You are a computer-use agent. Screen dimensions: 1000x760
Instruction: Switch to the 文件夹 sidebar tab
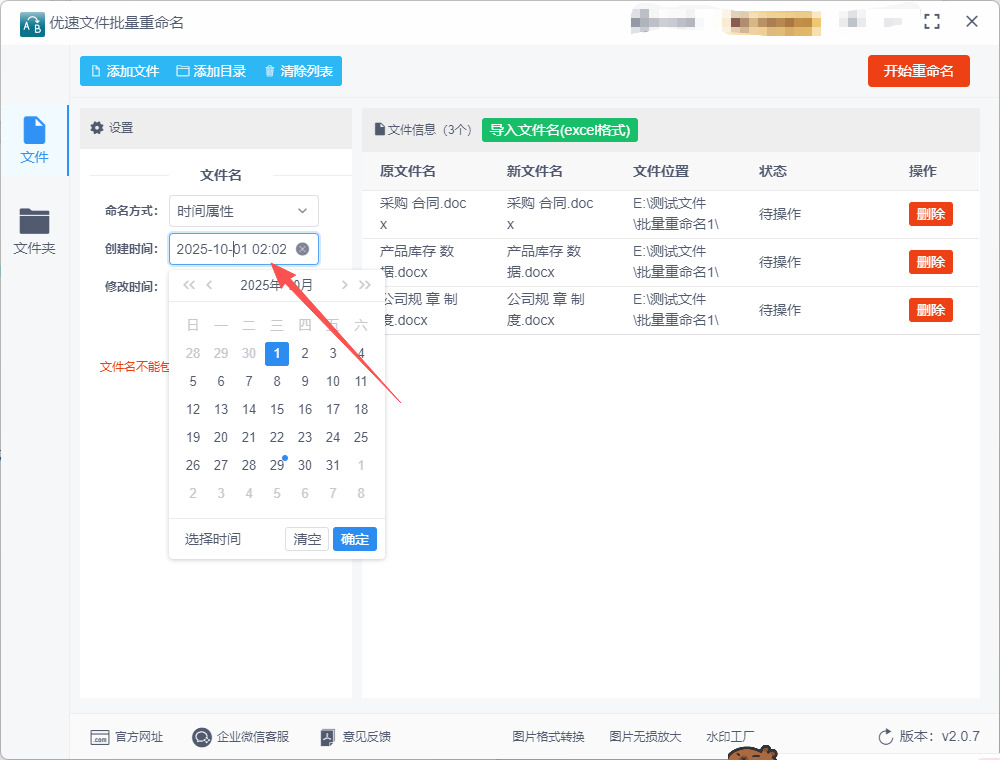pos(34,231)
